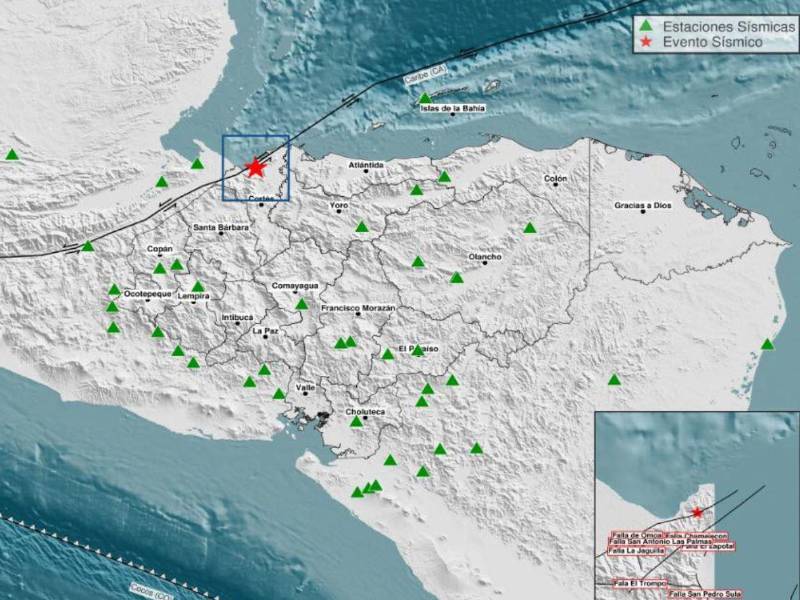Click the seismic station triangle near Copán
The image size is (800, 600).
[x=159, y=270]
